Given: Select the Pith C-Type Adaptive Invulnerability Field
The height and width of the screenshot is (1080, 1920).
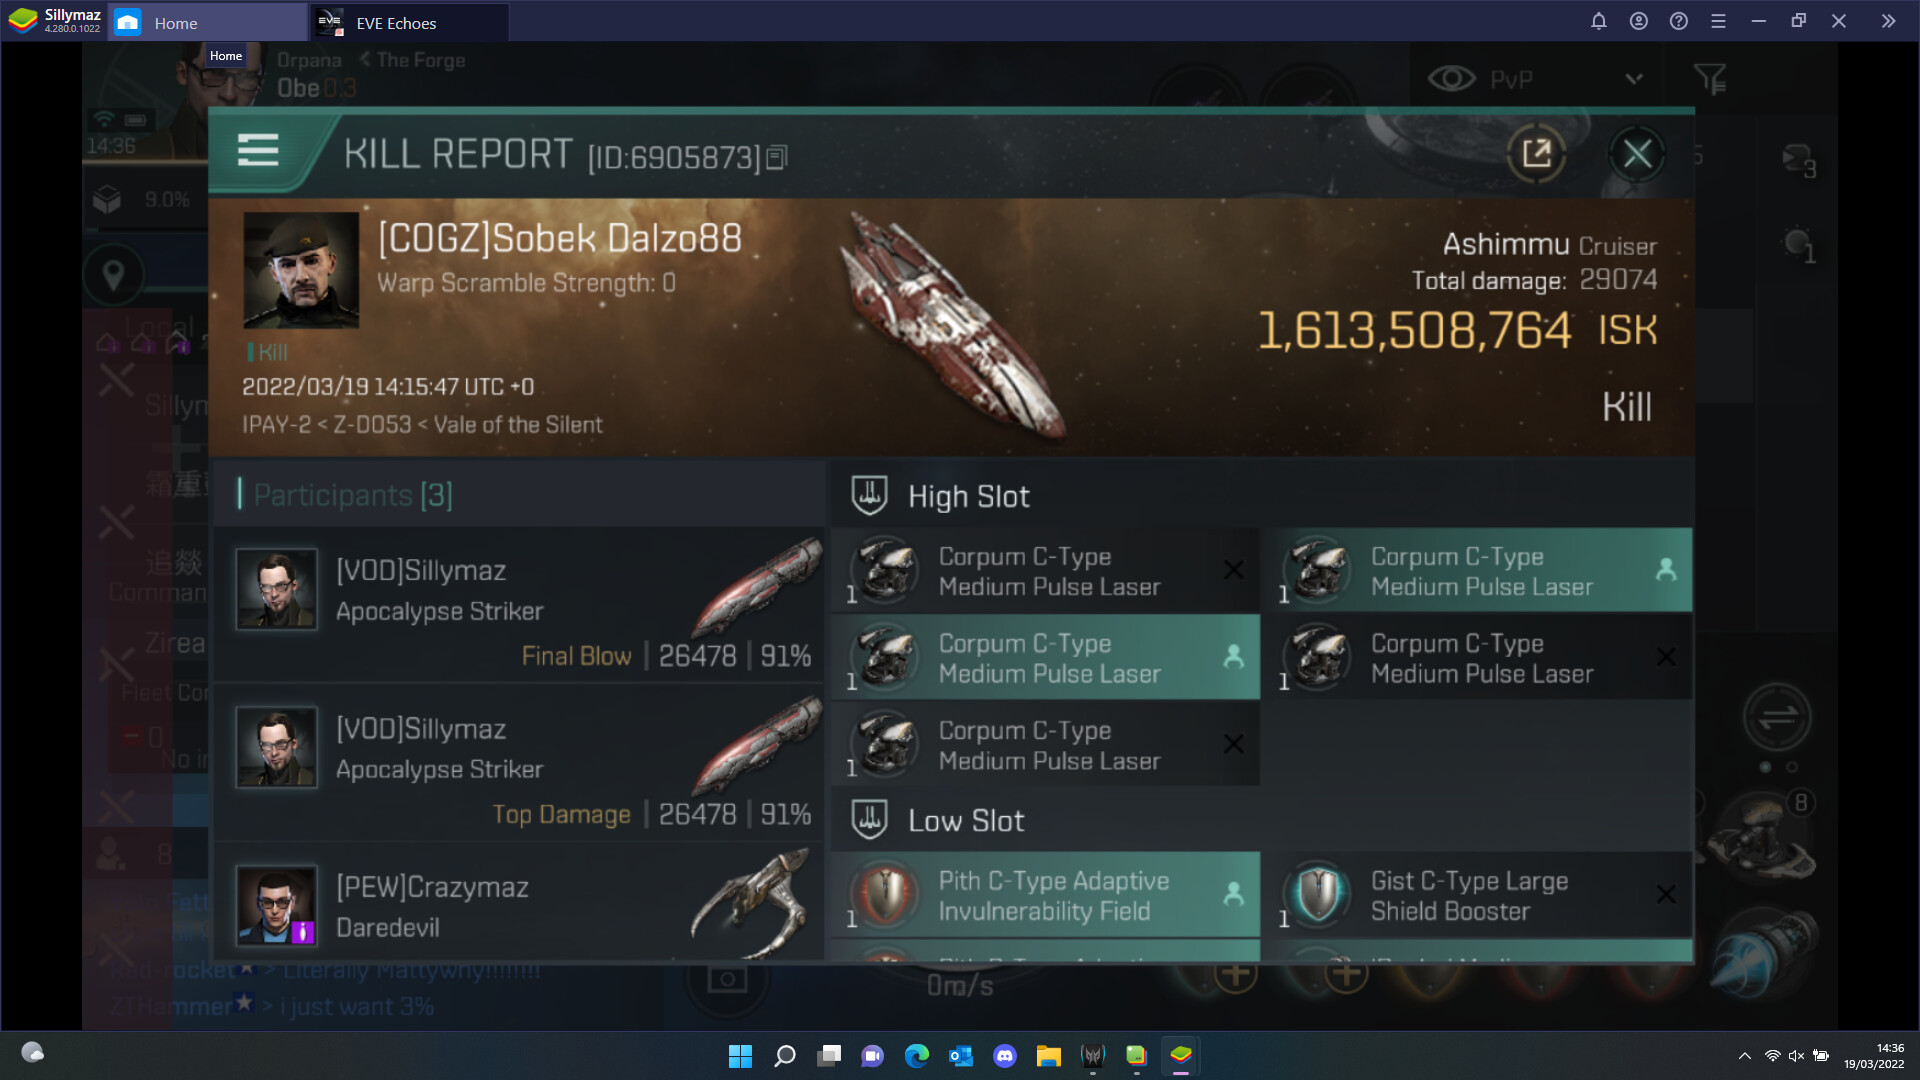Looking at the screenshot, I should tap(1044, 895).
